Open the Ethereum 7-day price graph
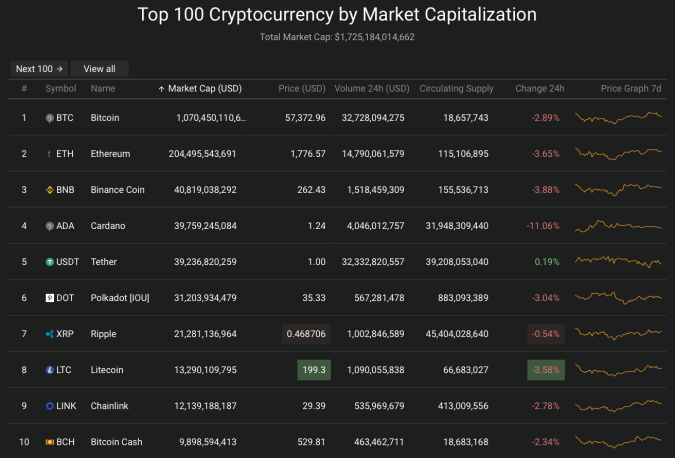675x458 pixels. pyautogui.click(x=618, y=153)
